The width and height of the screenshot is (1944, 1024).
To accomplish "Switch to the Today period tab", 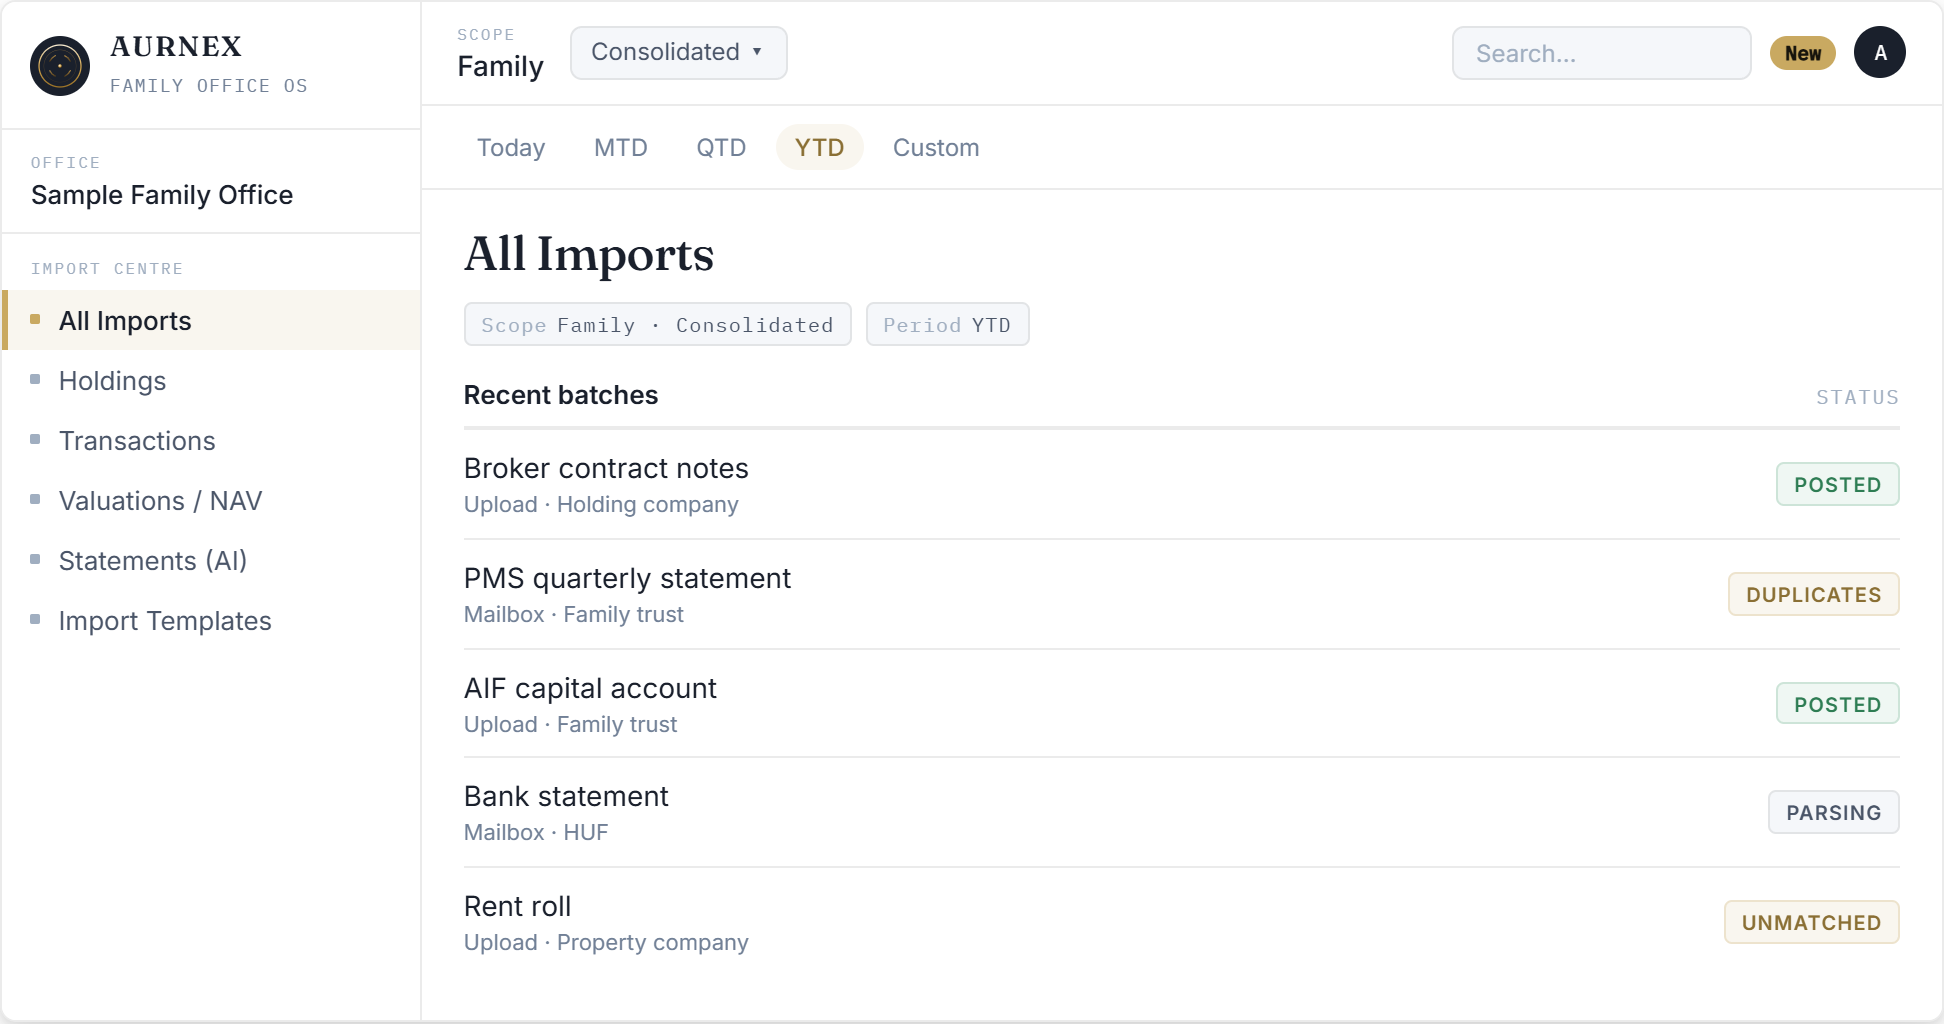I will pyautogui.click(x=511, y=147).
